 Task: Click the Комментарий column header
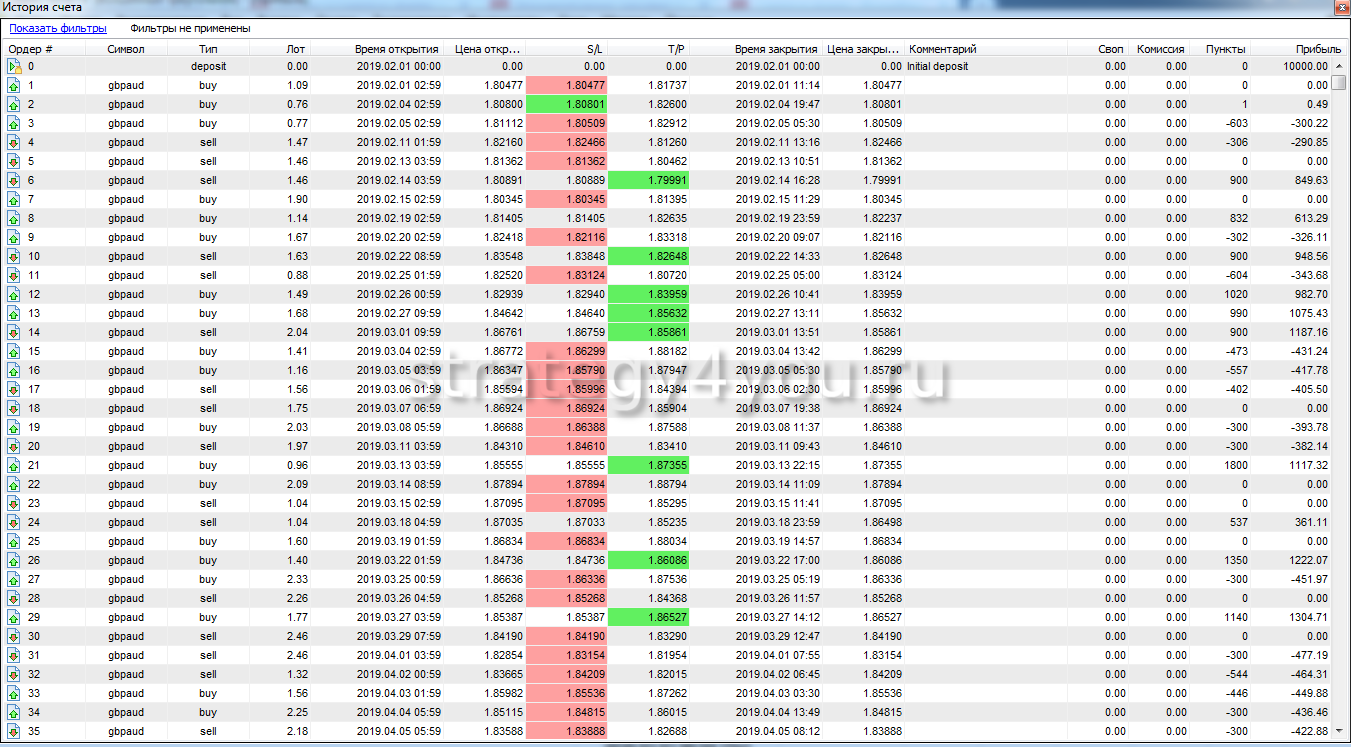click(x=942, y=48)
